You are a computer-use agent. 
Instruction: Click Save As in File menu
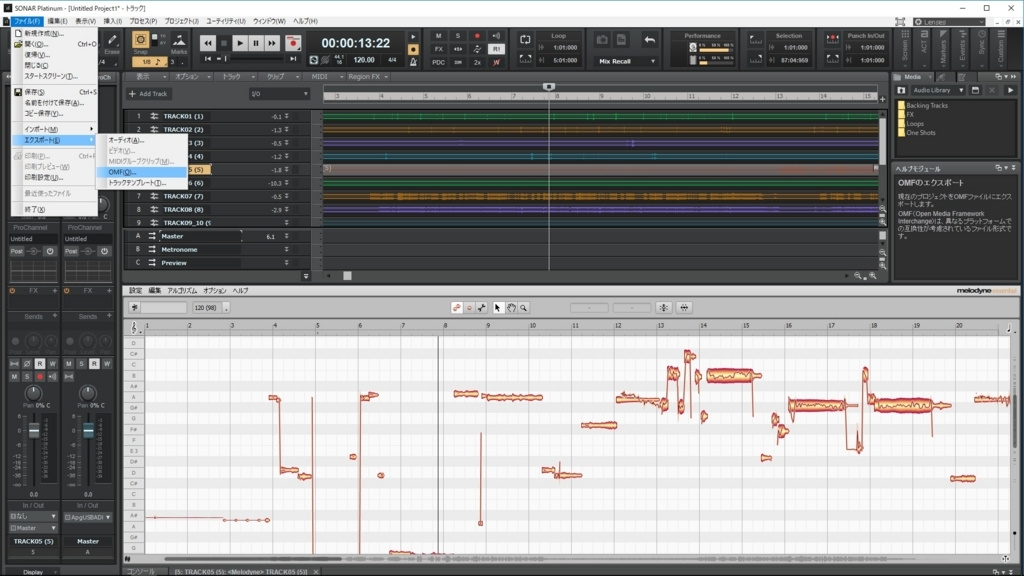tap(54, 103)
